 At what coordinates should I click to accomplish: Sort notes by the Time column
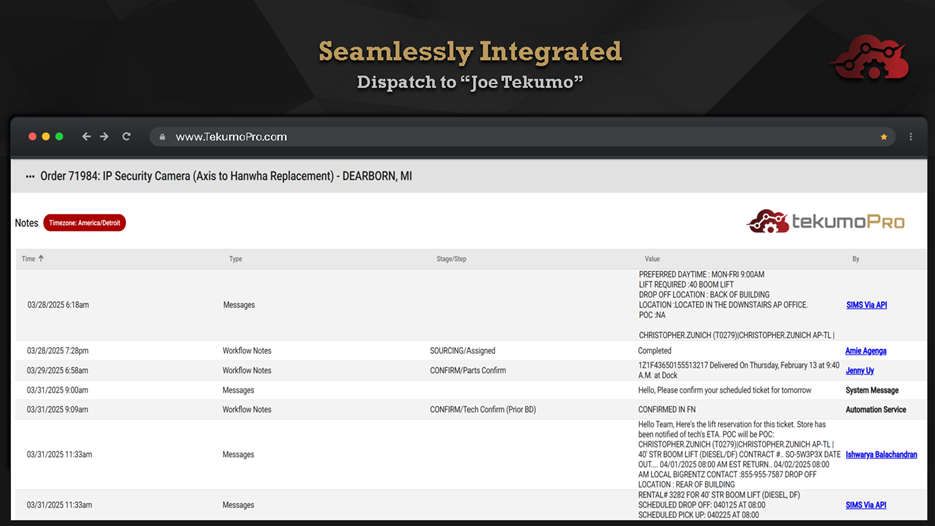coord(33,259)
